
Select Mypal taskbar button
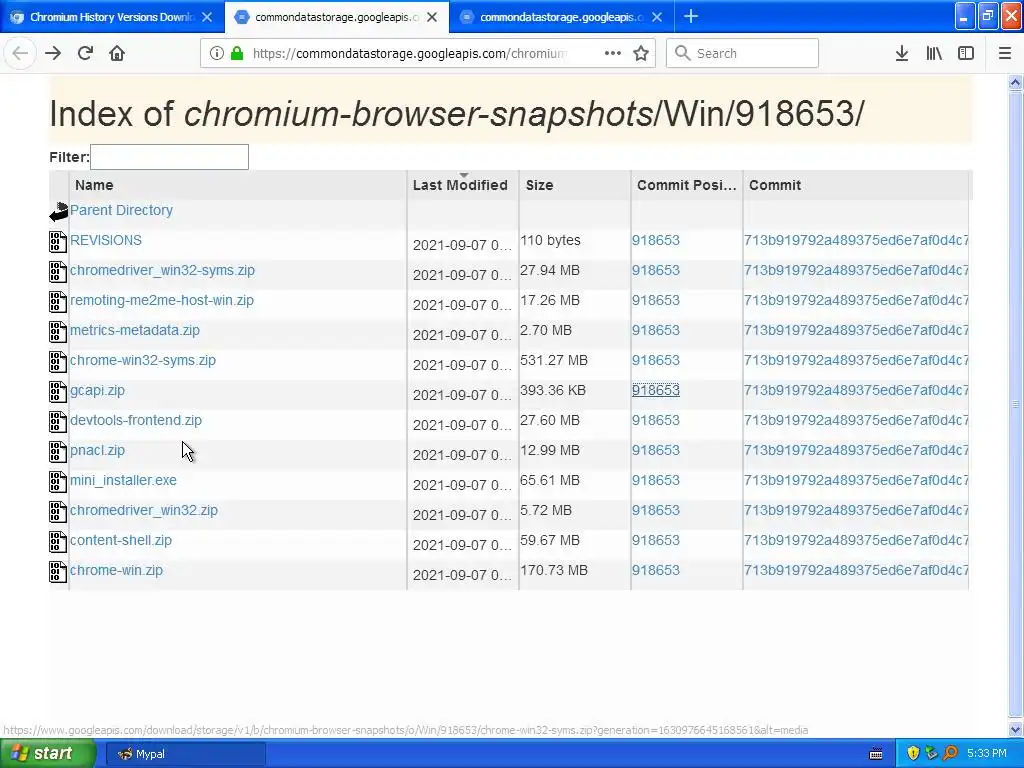point(184,754)
